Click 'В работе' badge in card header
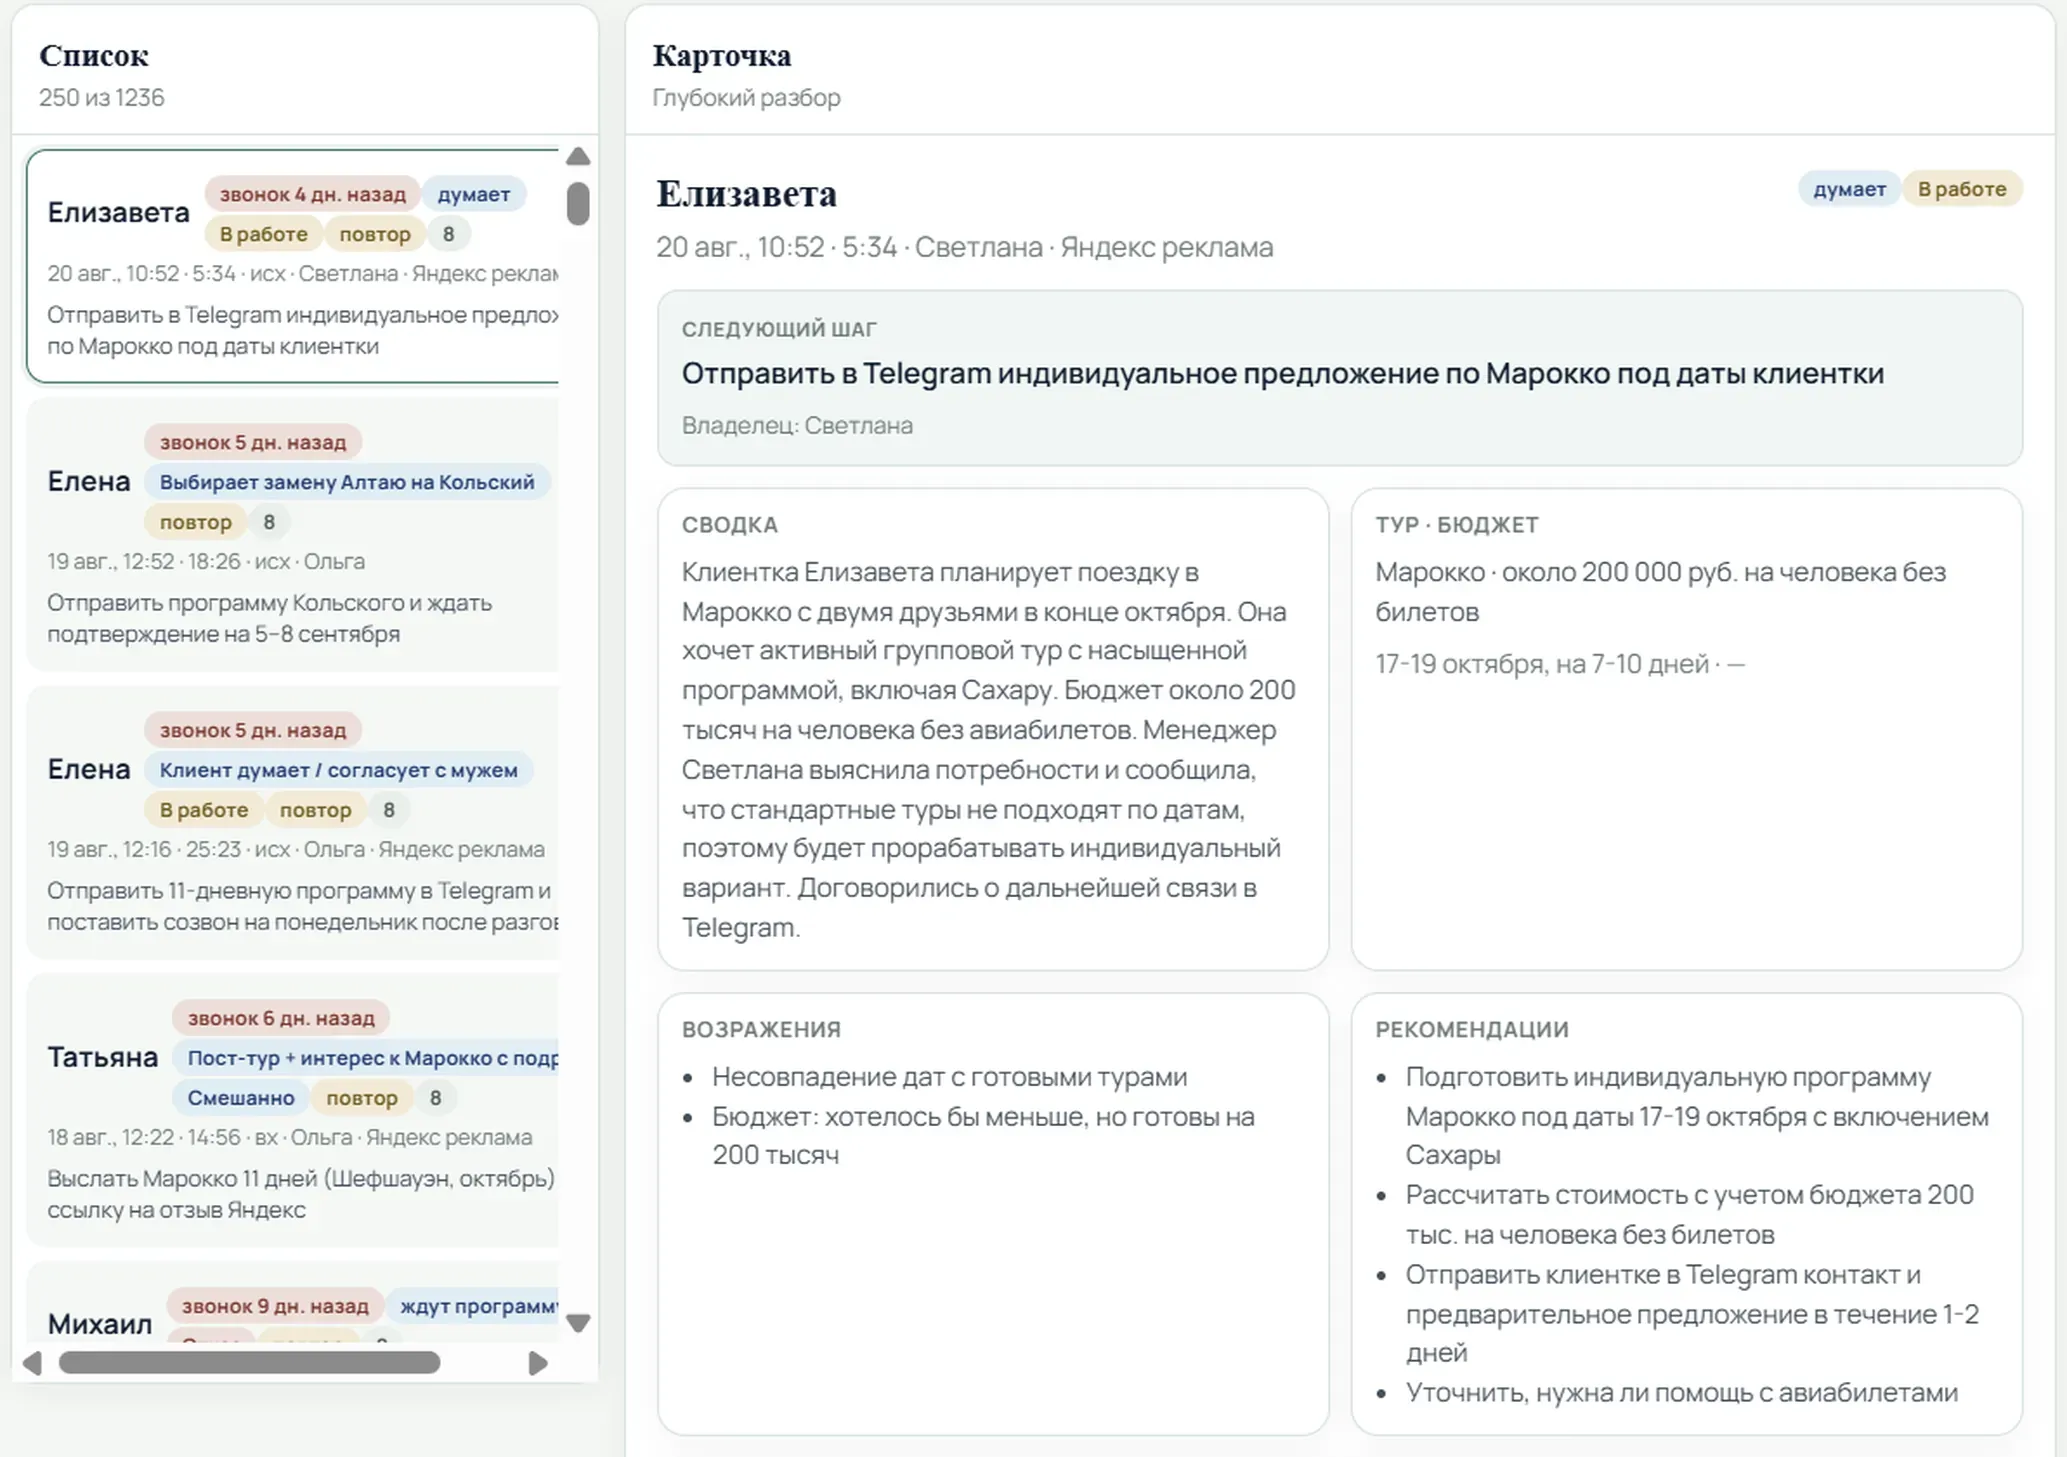This screenshot has height=1457, width=2067. pos(1962,189)
